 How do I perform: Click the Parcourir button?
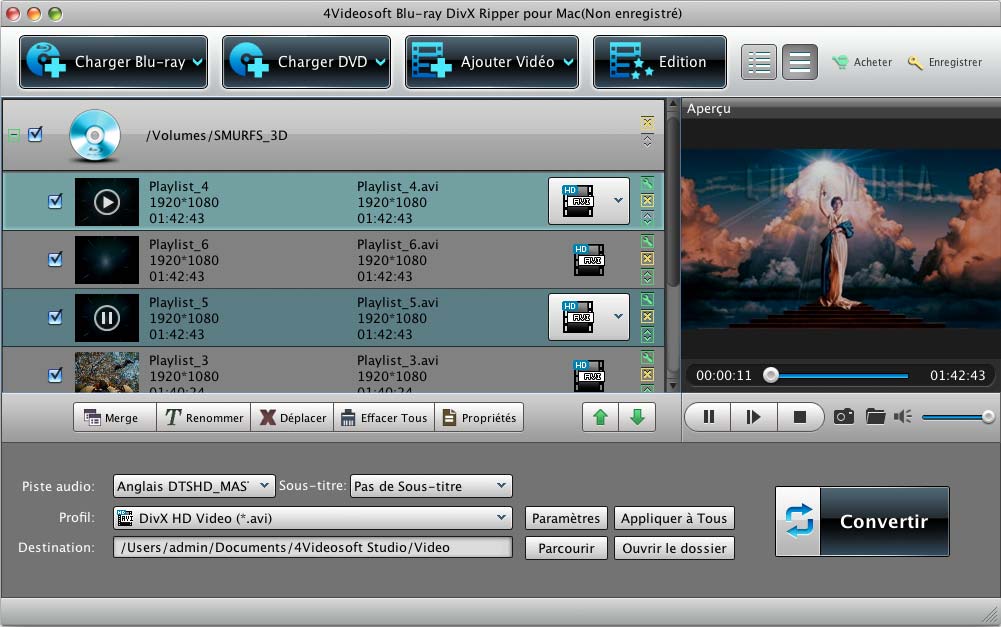566,548
